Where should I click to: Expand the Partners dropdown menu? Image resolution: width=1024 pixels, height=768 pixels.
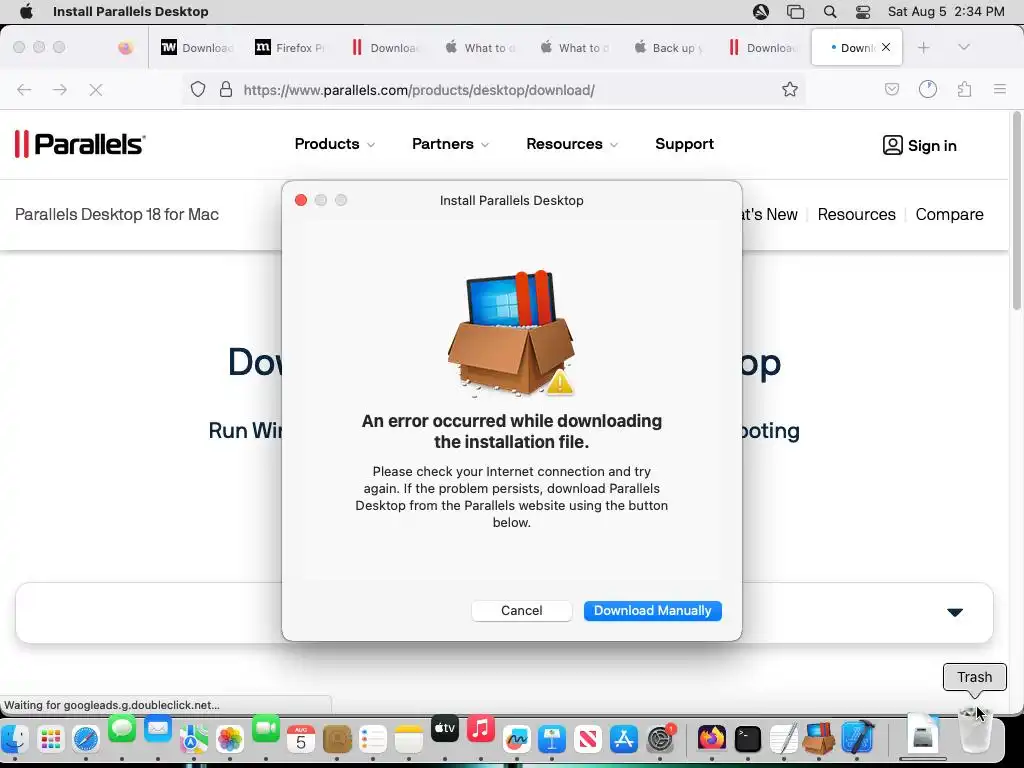450,144
